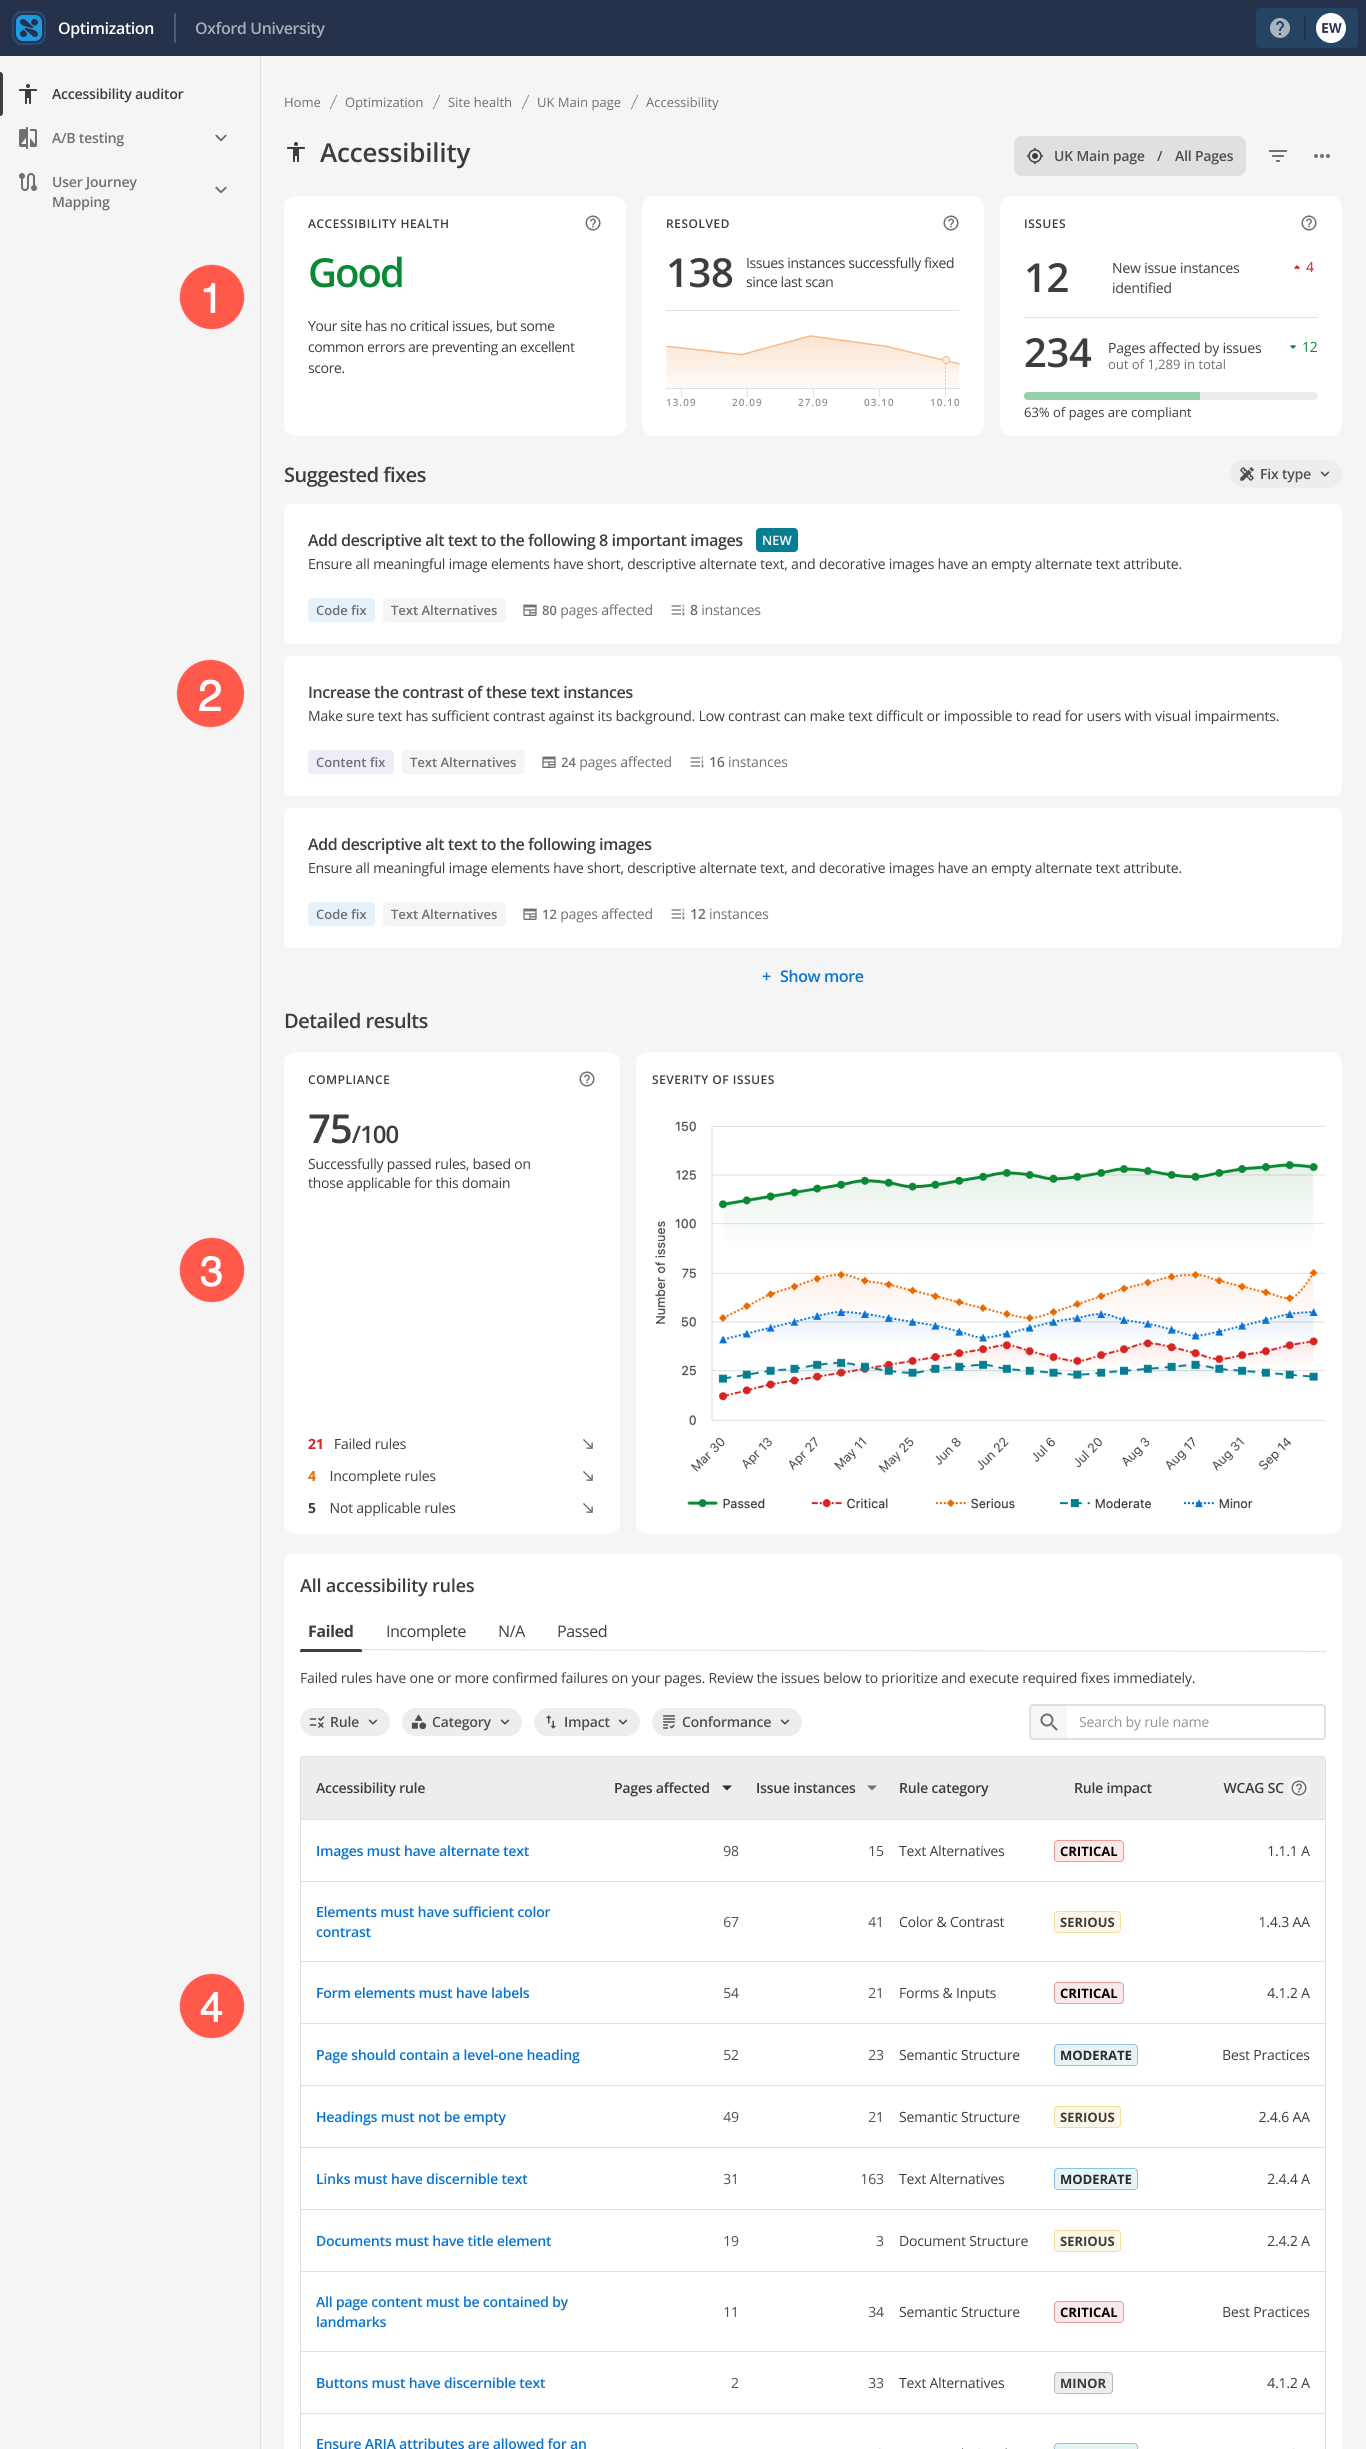
Task: Open the Conformance filter dropdown
Action: [x=727, y=1722]
